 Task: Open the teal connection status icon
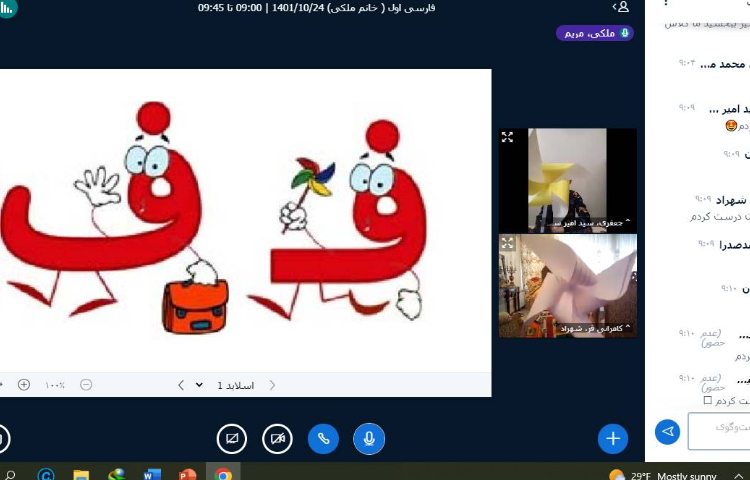[x=7, y=7]
